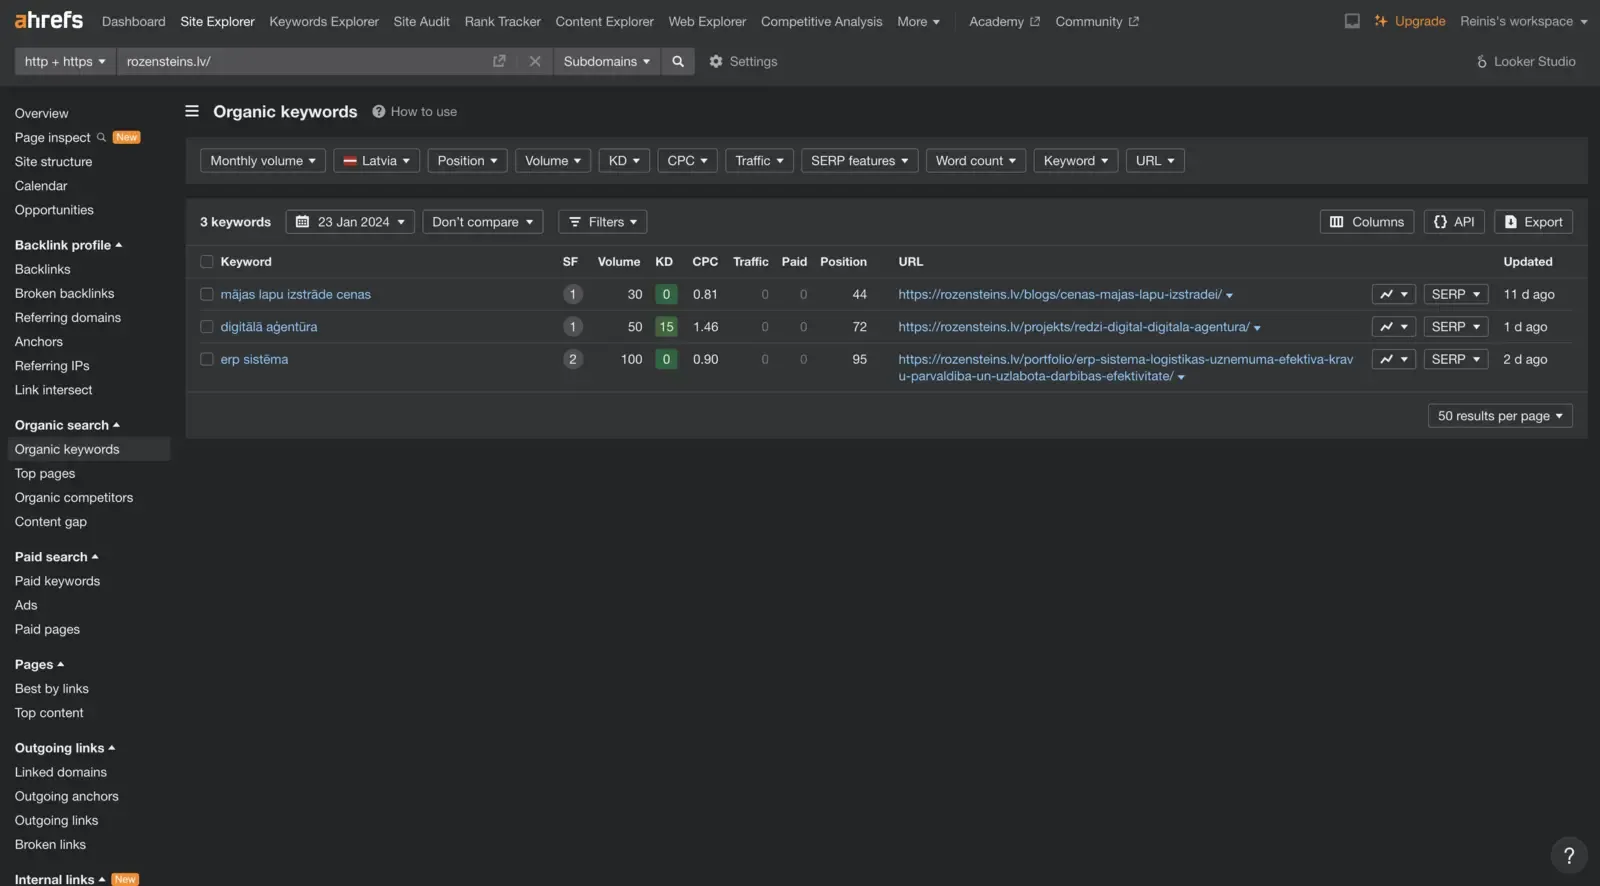Toggle the select-all keywords checkbox
Screen dimensions: 1600x886
(x=207, y=262)
